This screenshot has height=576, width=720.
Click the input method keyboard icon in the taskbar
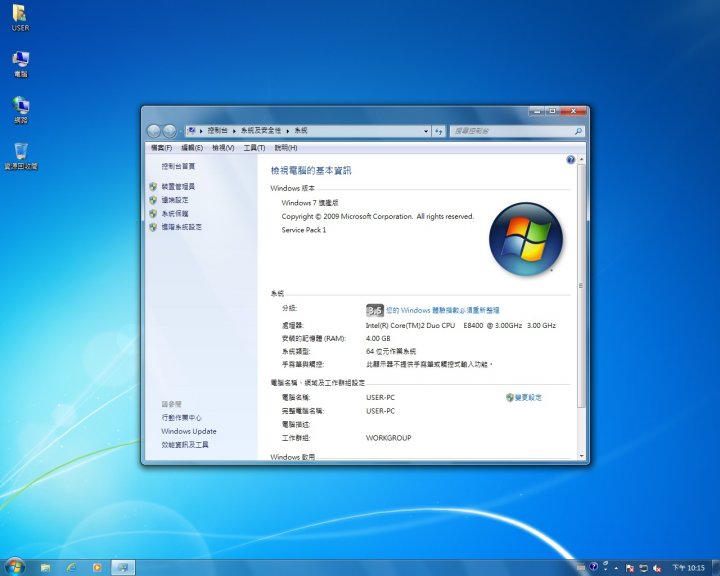(580, 568)
